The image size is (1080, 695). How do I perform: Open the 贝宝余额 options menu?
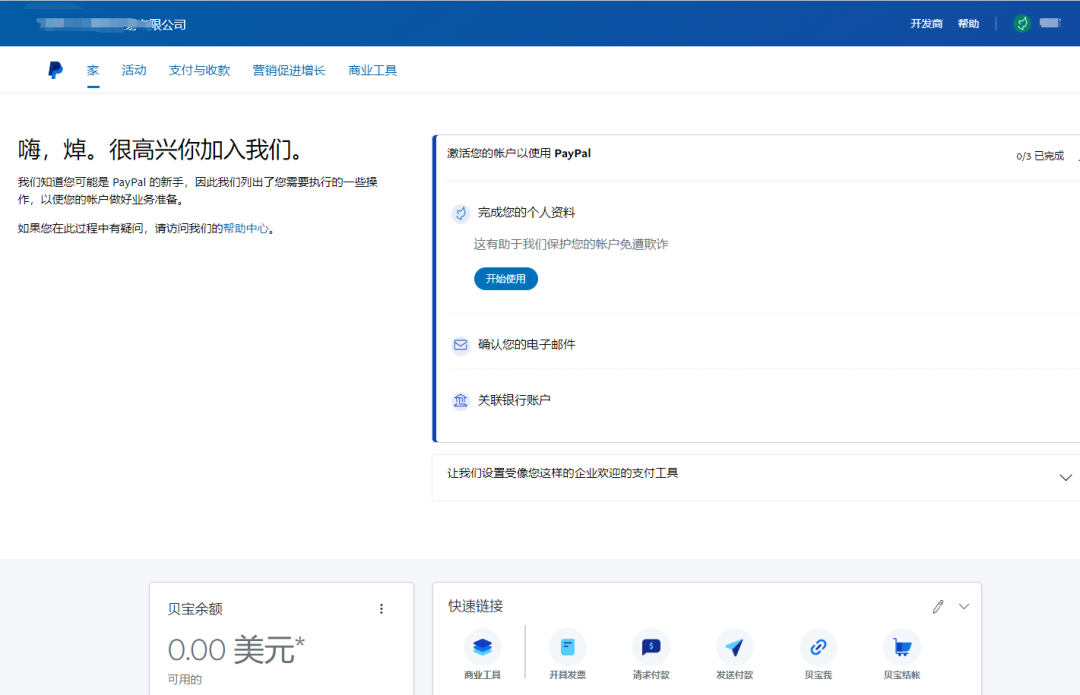point(381,608)
